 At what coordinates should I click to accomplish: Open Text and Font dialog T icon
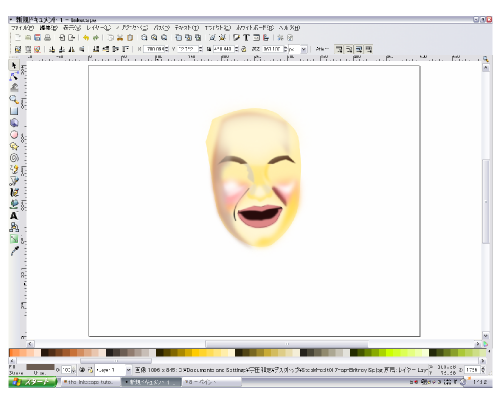(246, 38)
